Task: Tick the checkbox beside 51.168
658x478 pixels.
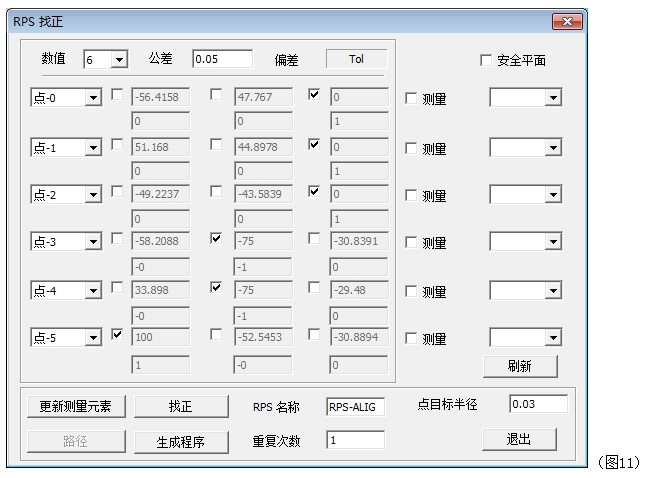Action: click(117, 144)
